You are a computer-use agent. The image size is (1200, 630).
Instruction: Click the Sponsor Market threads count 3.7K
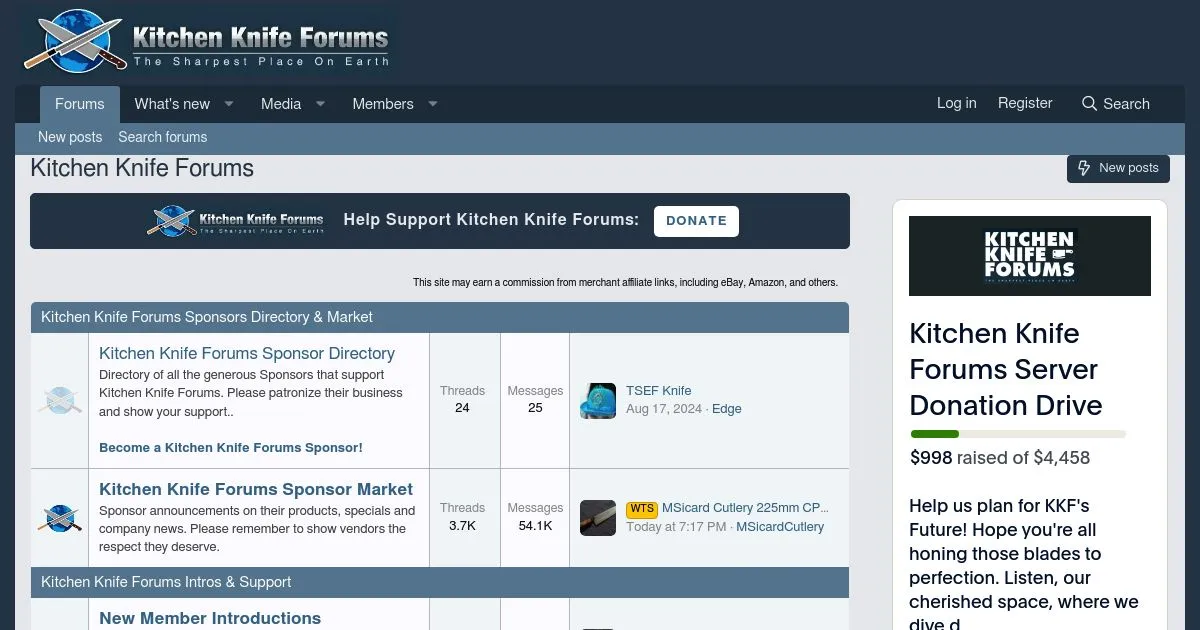[462, 526]
